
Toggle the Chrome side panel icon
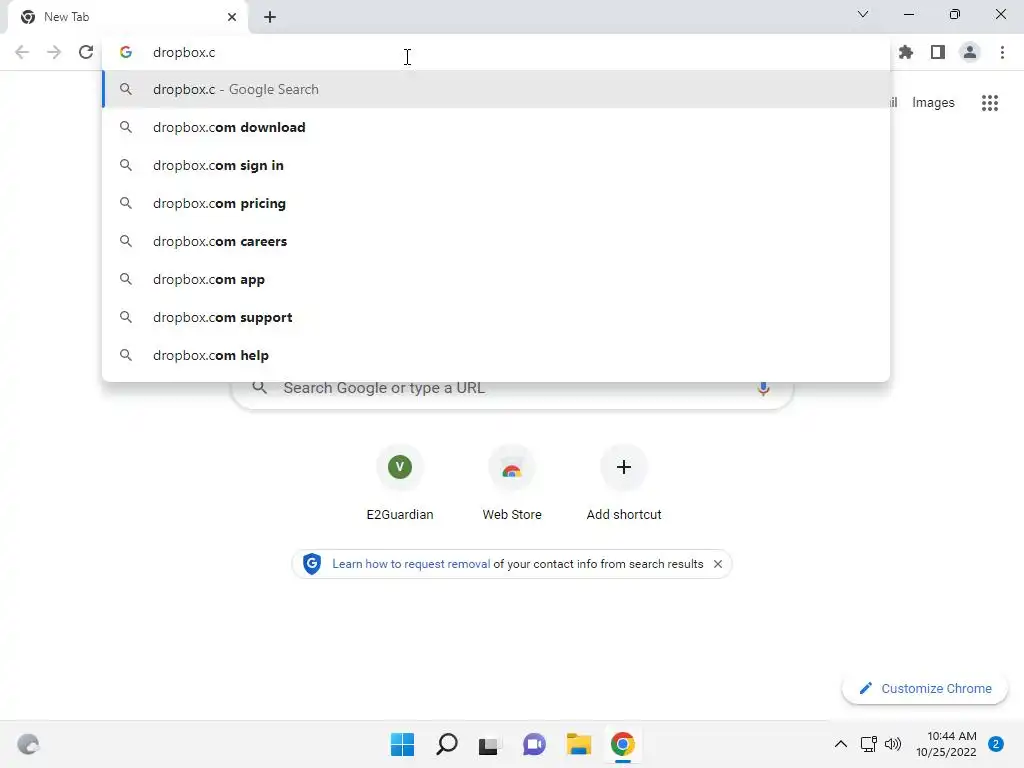pos(938,52)
